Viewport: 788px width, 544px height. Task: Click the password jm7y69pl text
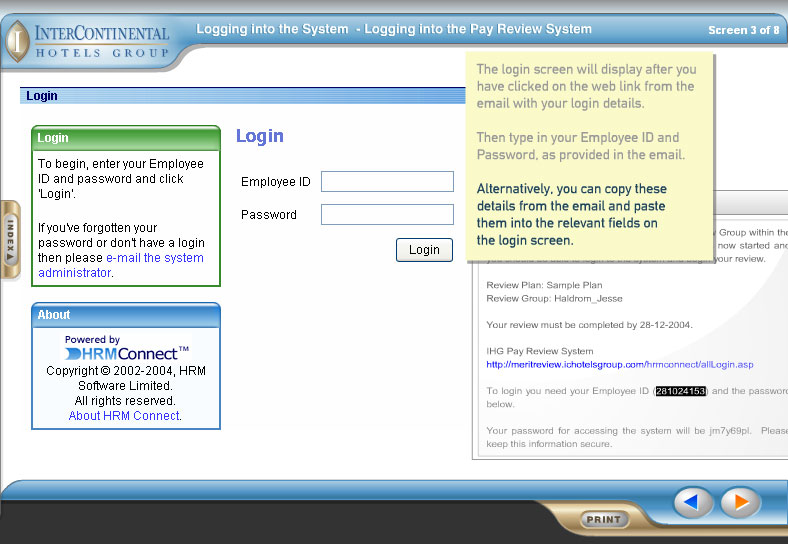pos(729,431)
